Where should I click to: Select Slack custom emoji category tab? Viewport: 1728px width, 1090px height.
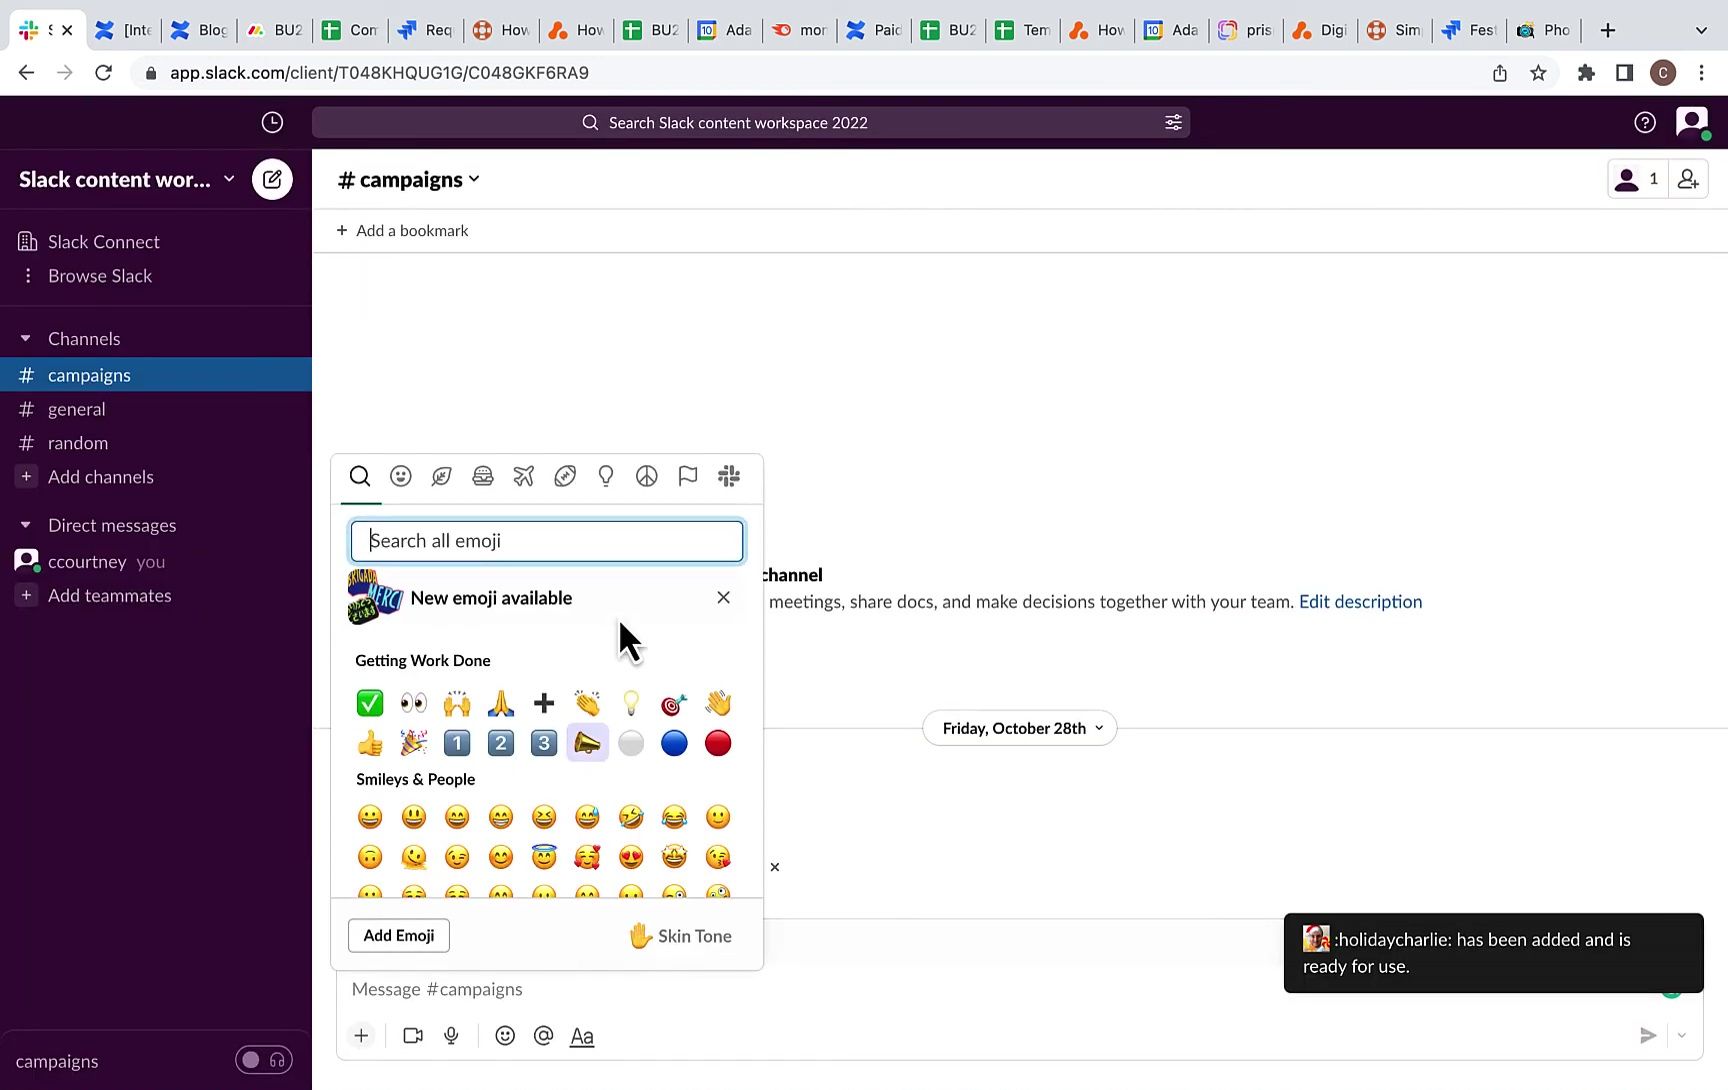(729, 476)
